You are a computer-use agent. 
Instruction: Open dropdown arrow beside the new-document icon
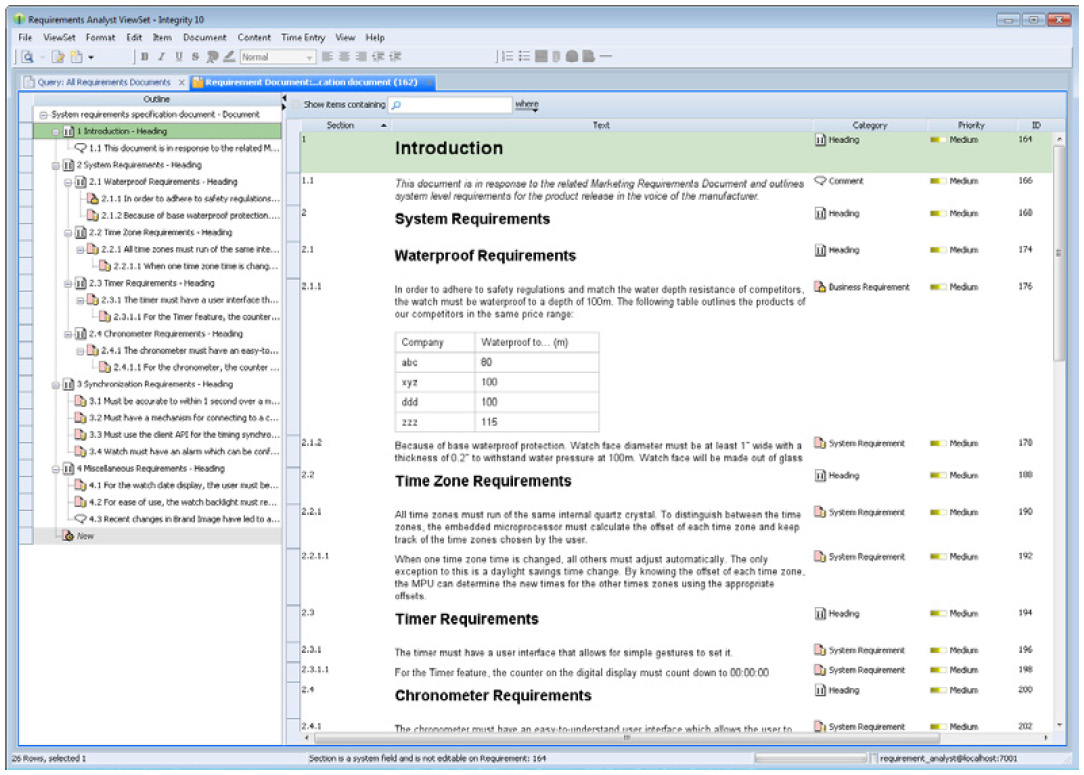tap(91, 57)
